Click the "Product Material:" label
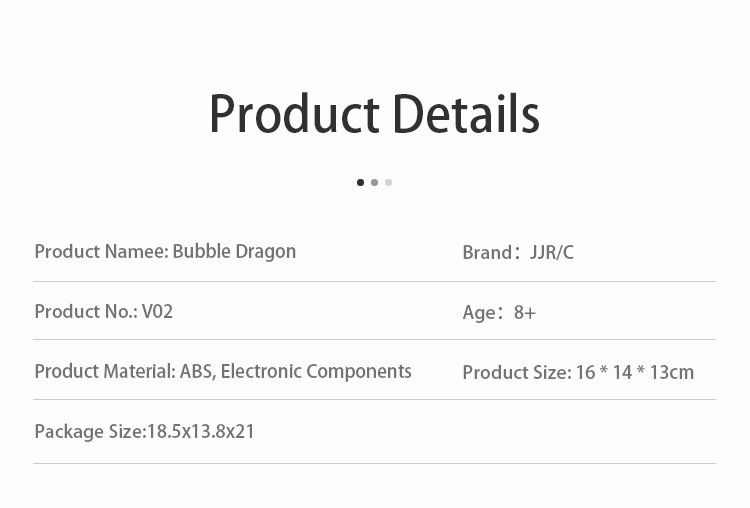Image resolution: width=750 pixels, height=508 pixels. tap(105, 371)
